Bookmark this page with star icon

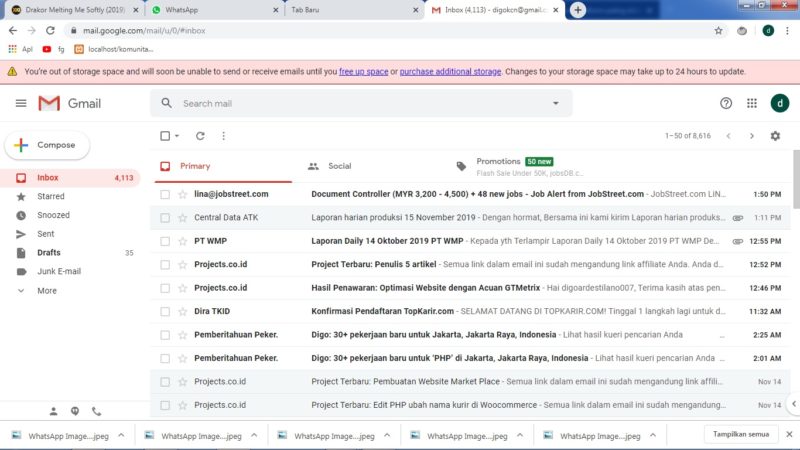click(718, 31)
